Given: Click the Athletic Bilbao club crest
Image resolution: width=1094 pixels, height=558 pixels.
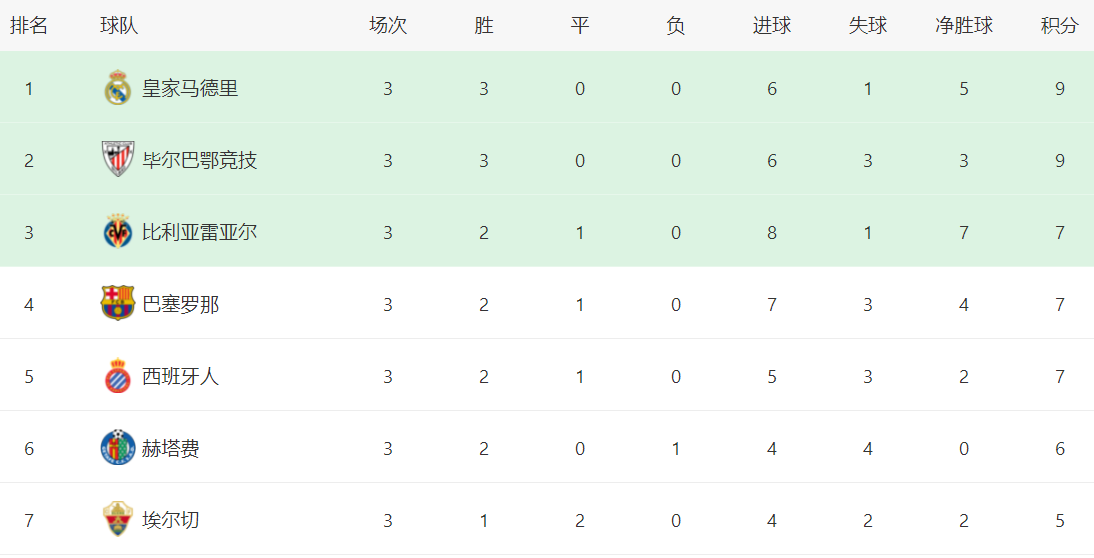Looking at the screenshot, I should tap(118, 160).
